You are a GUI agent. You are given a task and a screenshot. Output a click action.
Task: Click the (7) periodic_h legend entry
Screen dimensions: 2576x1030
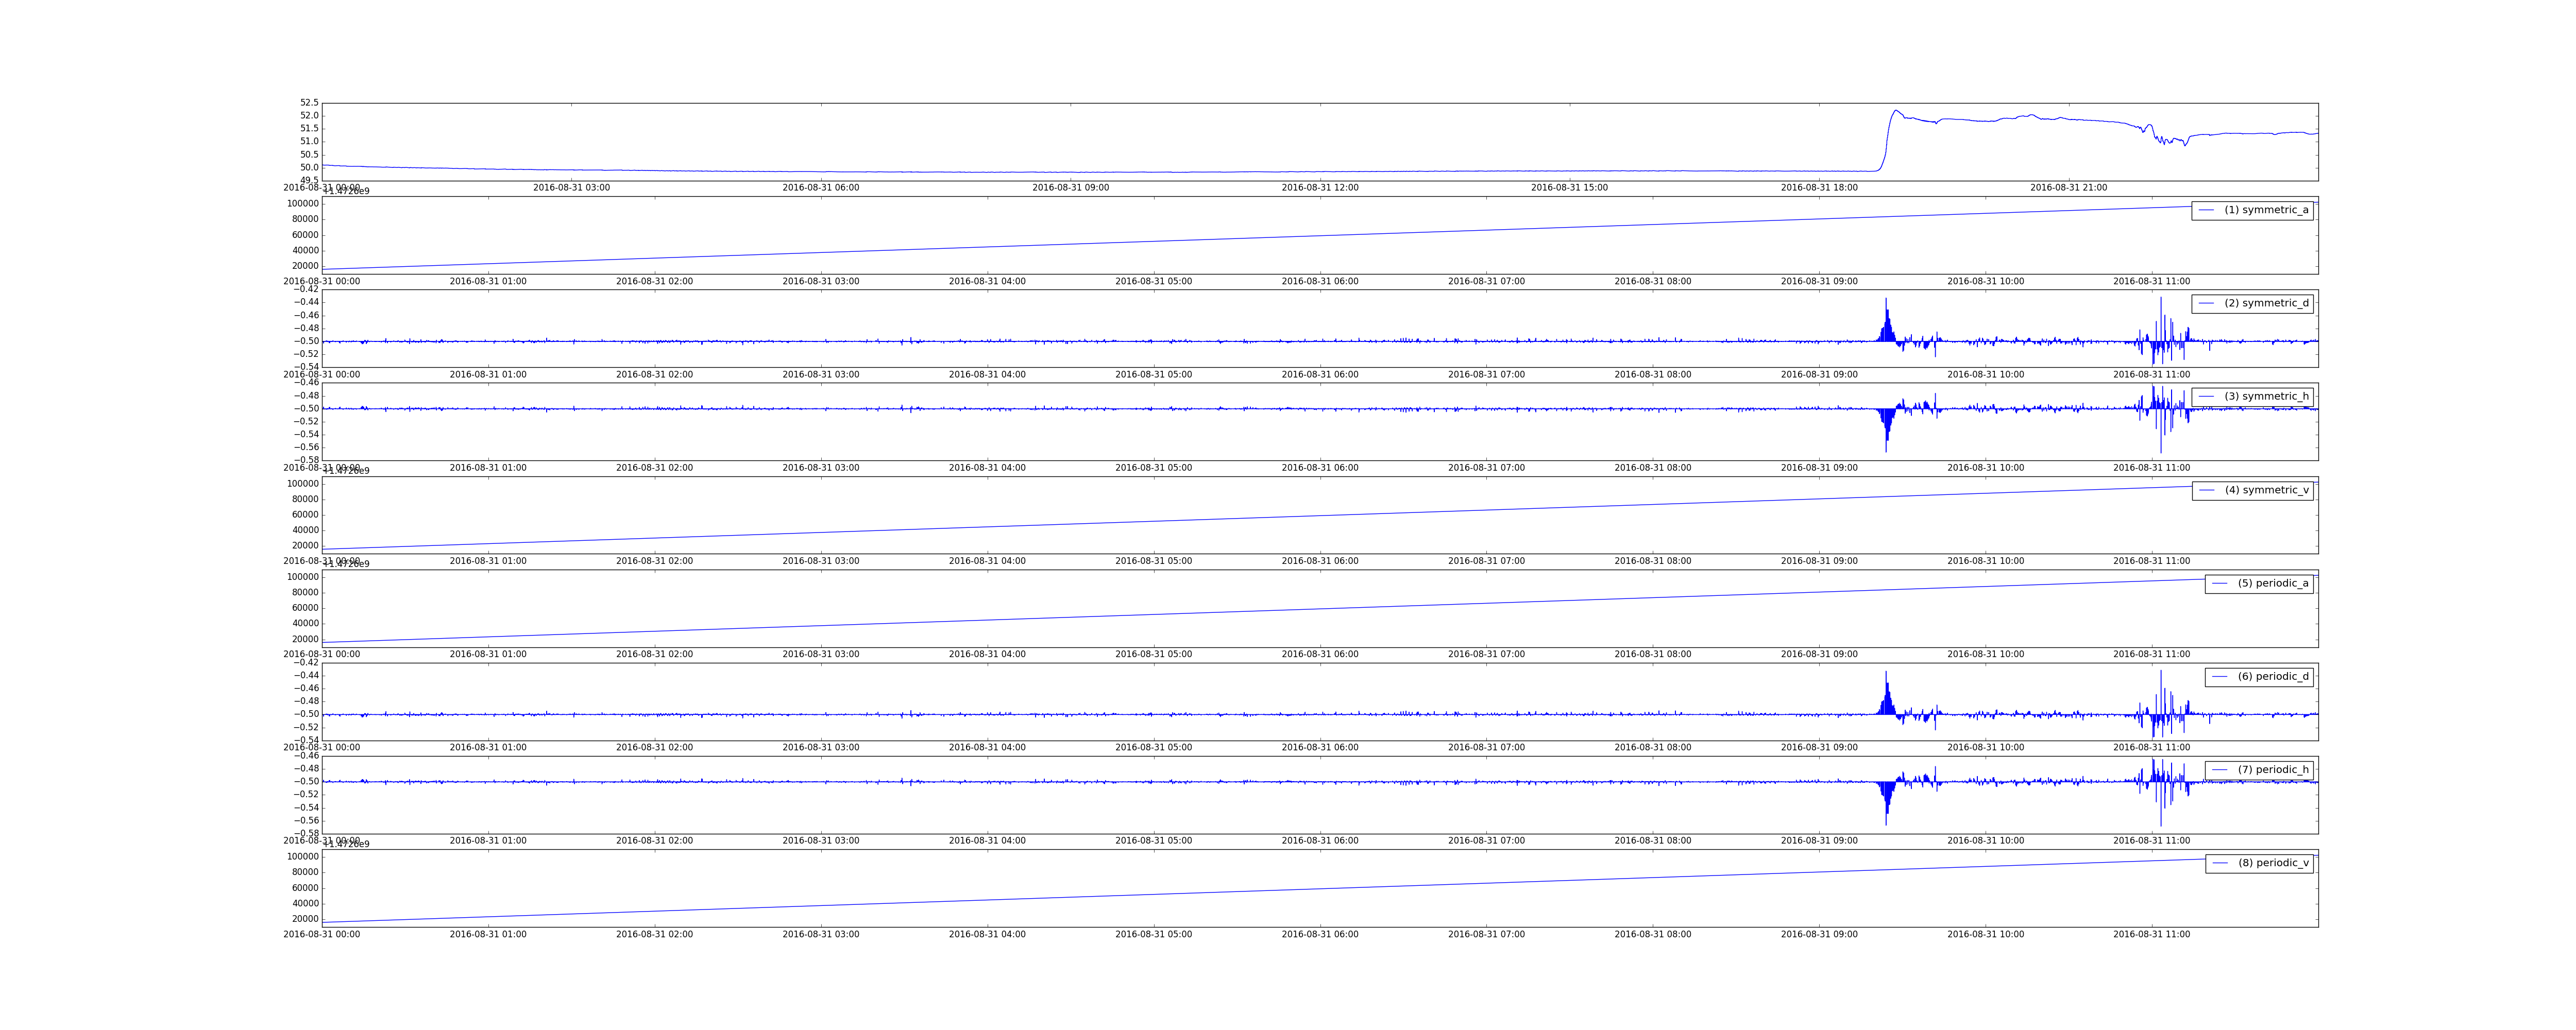pyautogui.click(x=2259, y=770)
